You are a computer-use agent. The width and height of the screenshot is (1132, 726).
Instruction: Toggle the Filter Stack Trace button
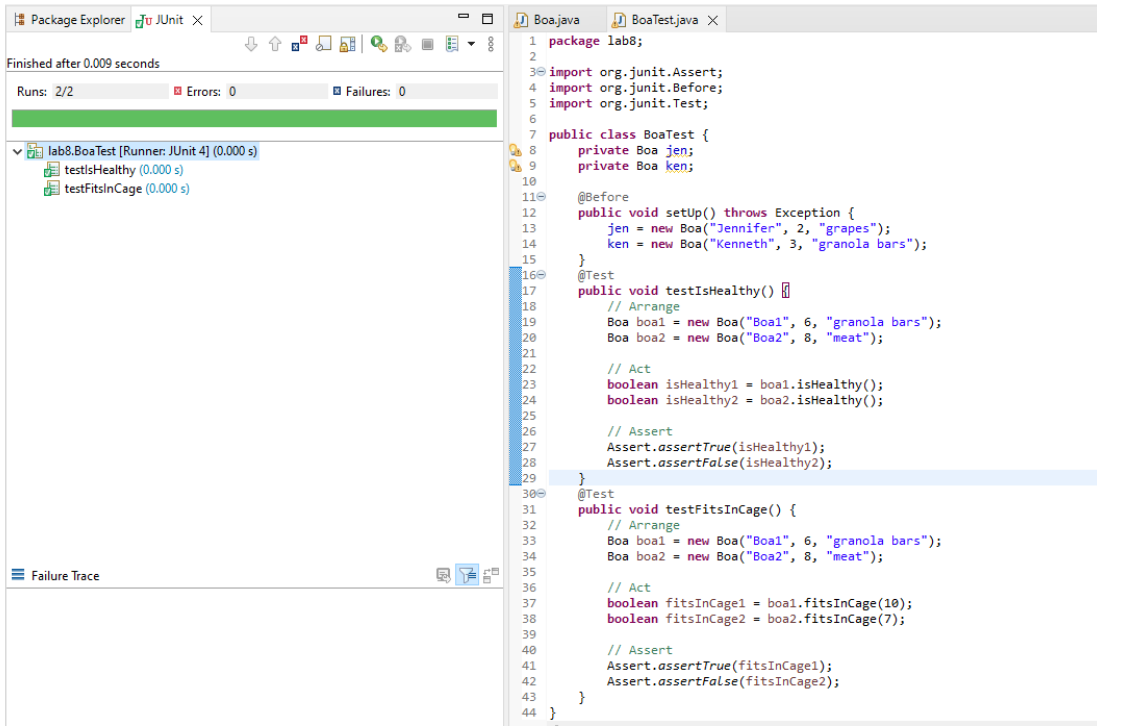(x=467, y=575)
